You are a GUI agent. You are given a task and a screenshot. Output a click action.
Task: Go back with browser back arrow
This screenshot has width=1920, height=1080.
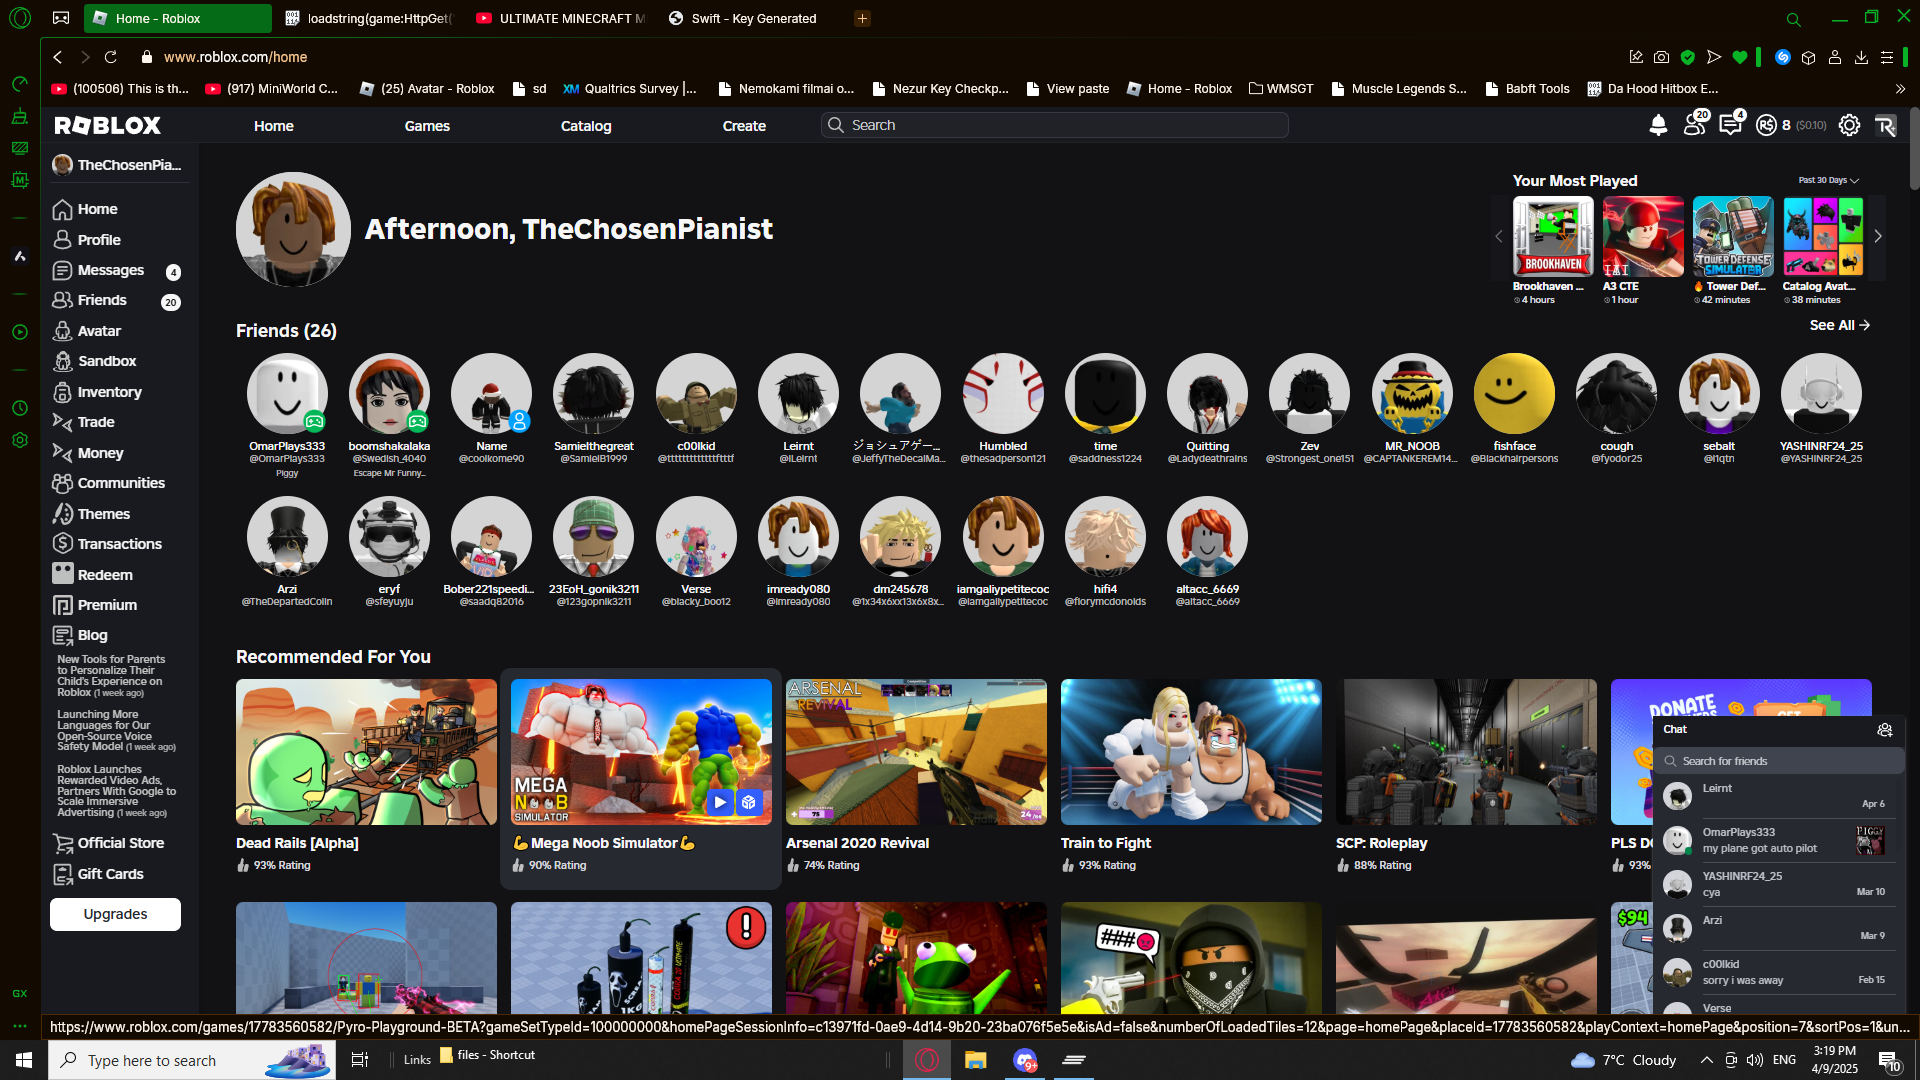pos(58,57)
